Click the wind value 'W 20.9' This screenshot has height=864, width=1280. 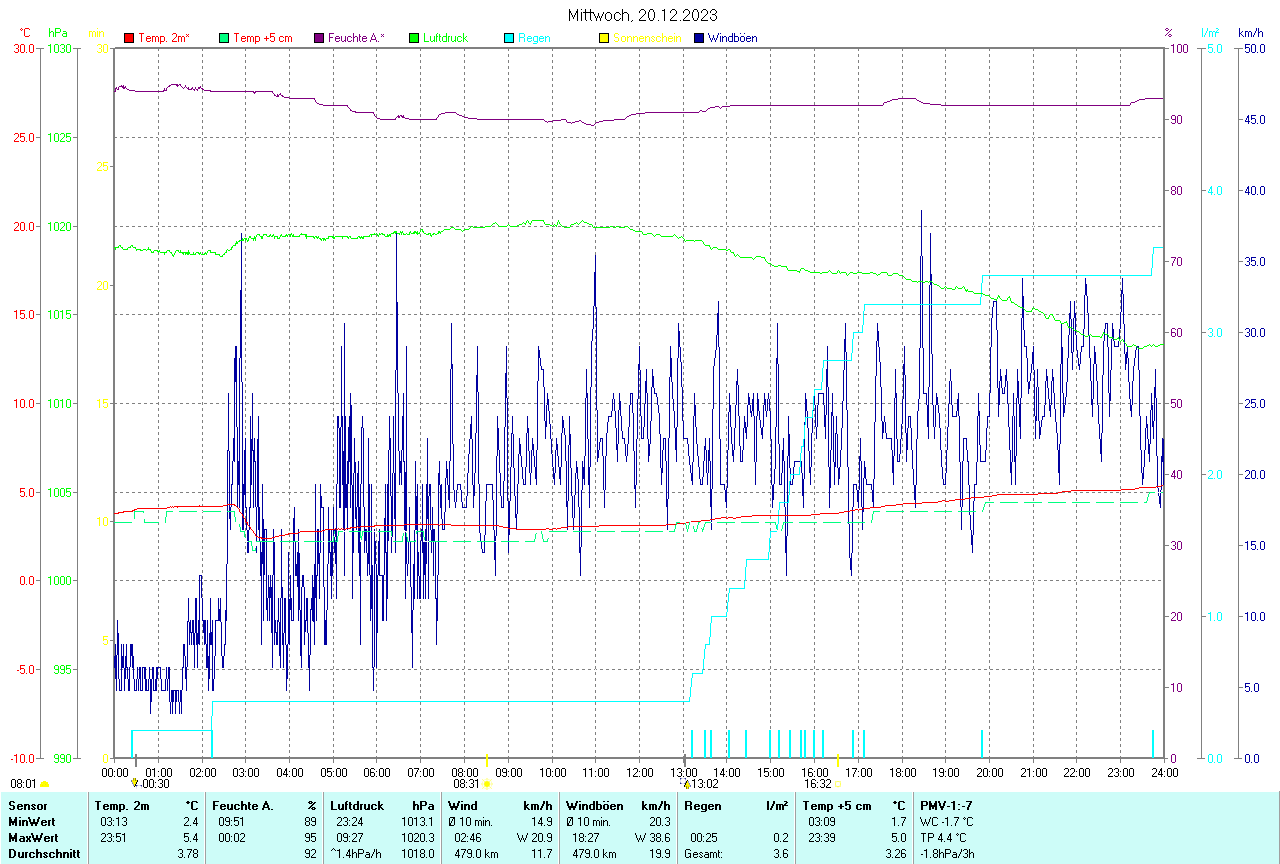(x=534, y=837)
